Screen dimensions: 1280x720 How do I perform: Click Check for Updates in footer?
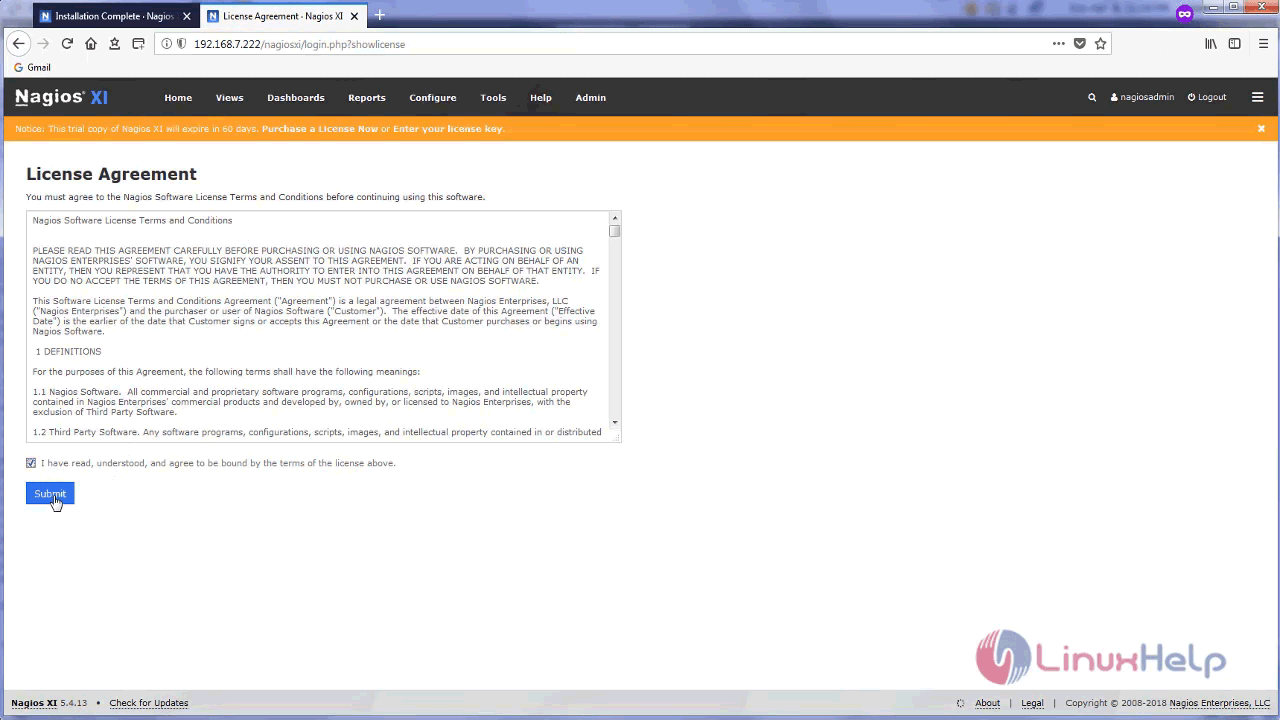click(x=149, y=703)
